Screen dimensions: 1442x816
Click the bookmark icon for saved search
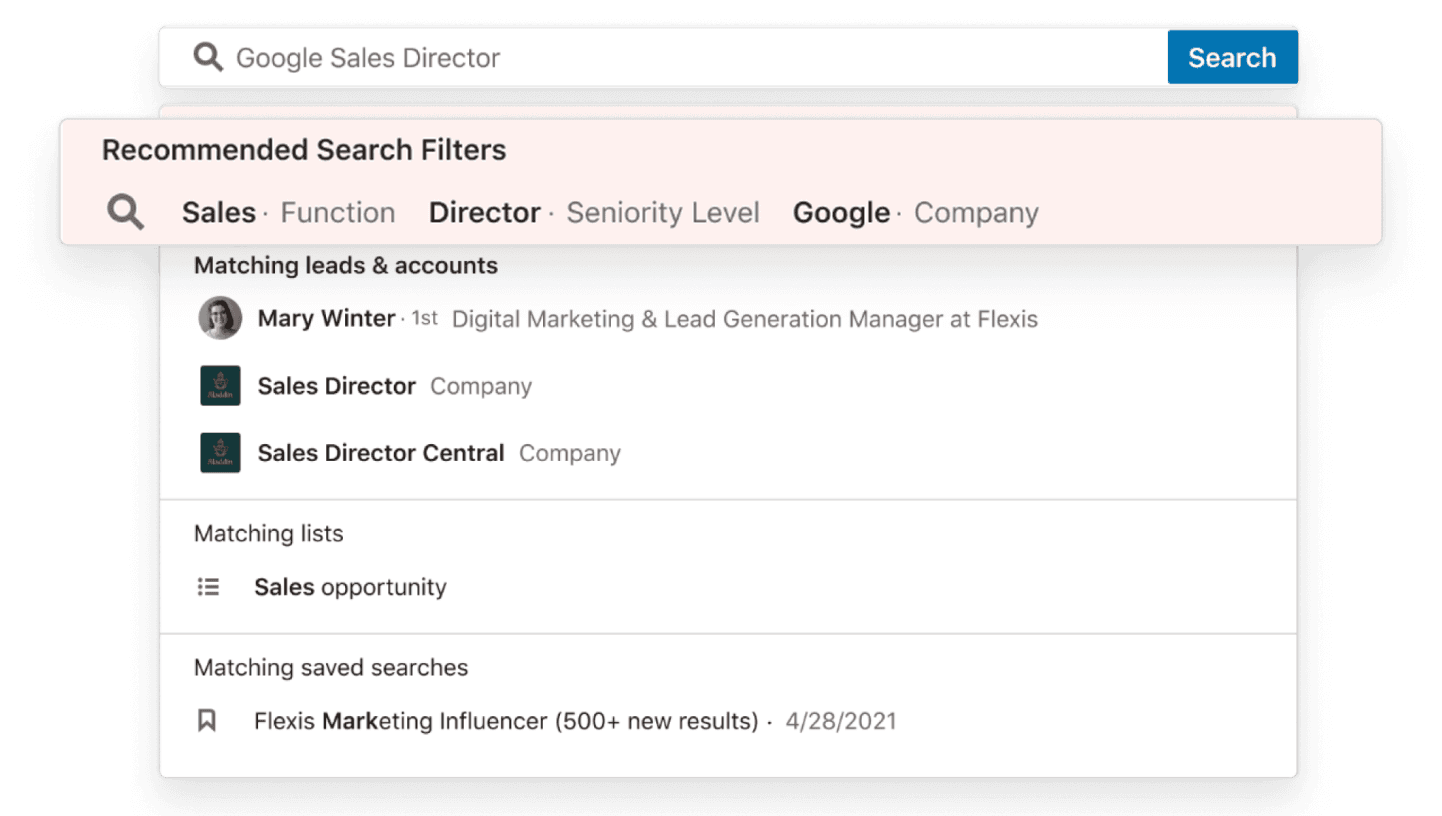pos(207,720)
